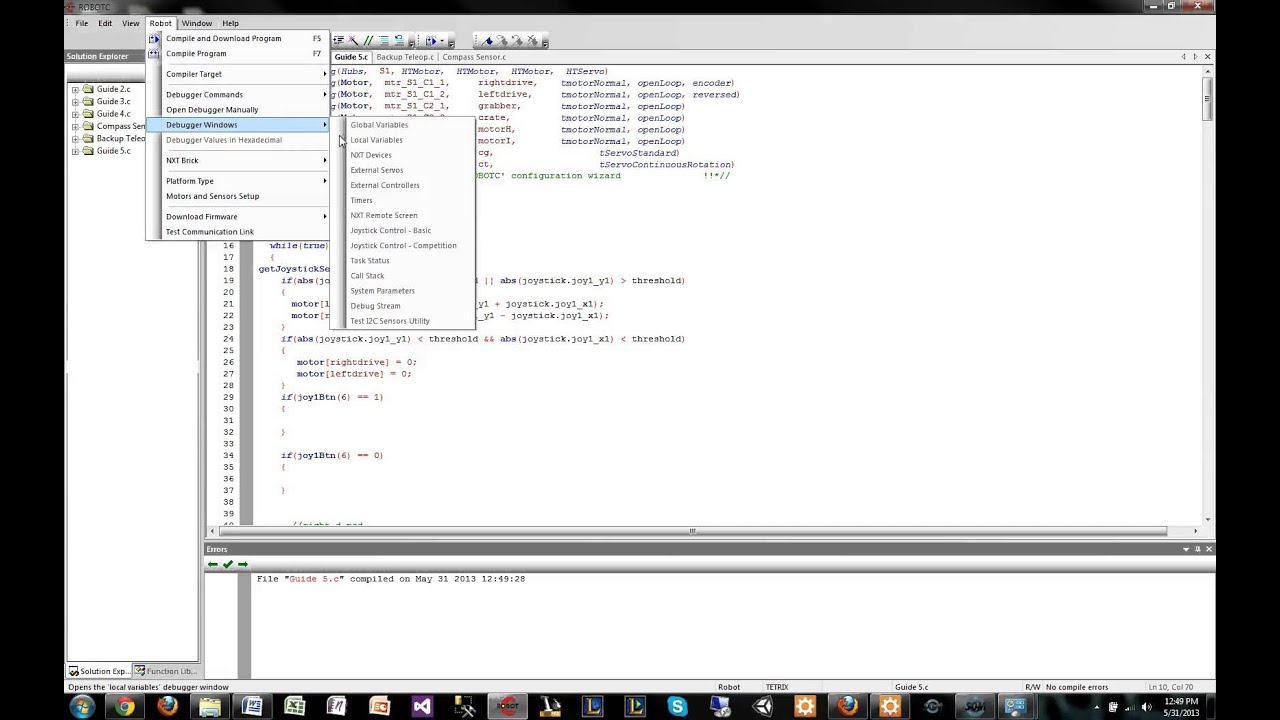Switch to Compass Sensor.c tab

[474, 57]
